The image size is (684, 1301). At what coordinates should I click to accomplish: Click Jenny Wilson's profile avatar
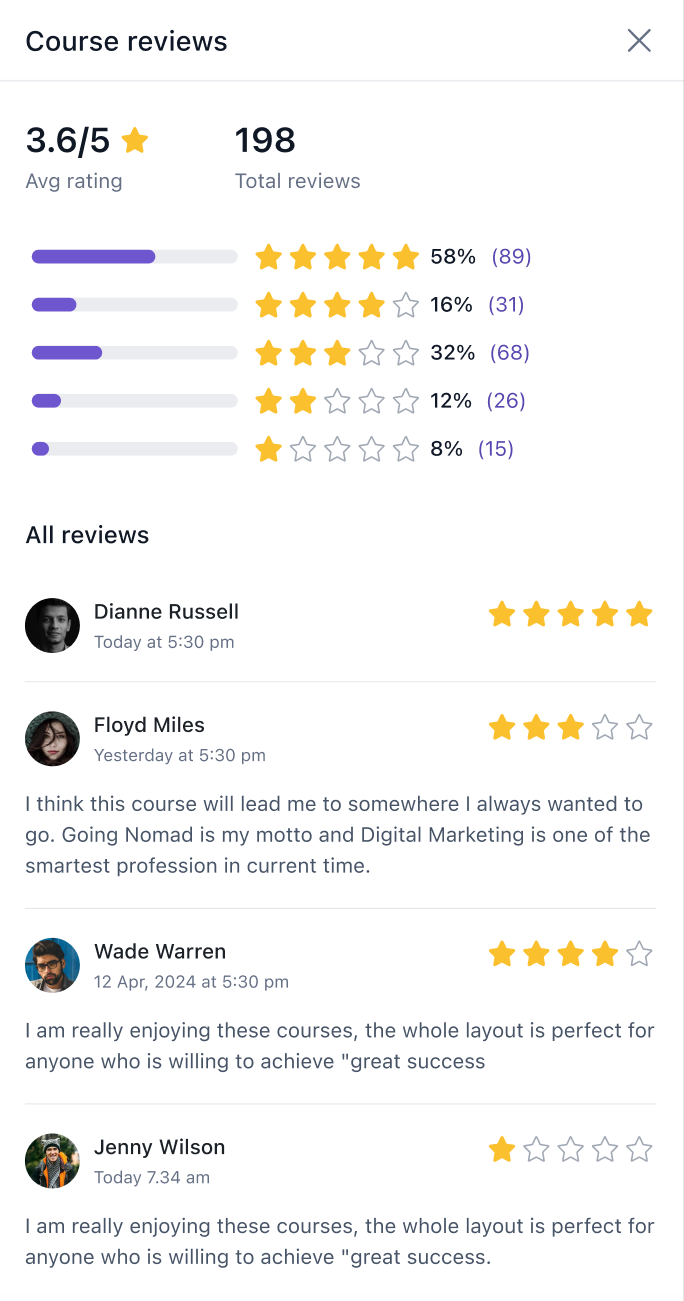point(52,1161)
